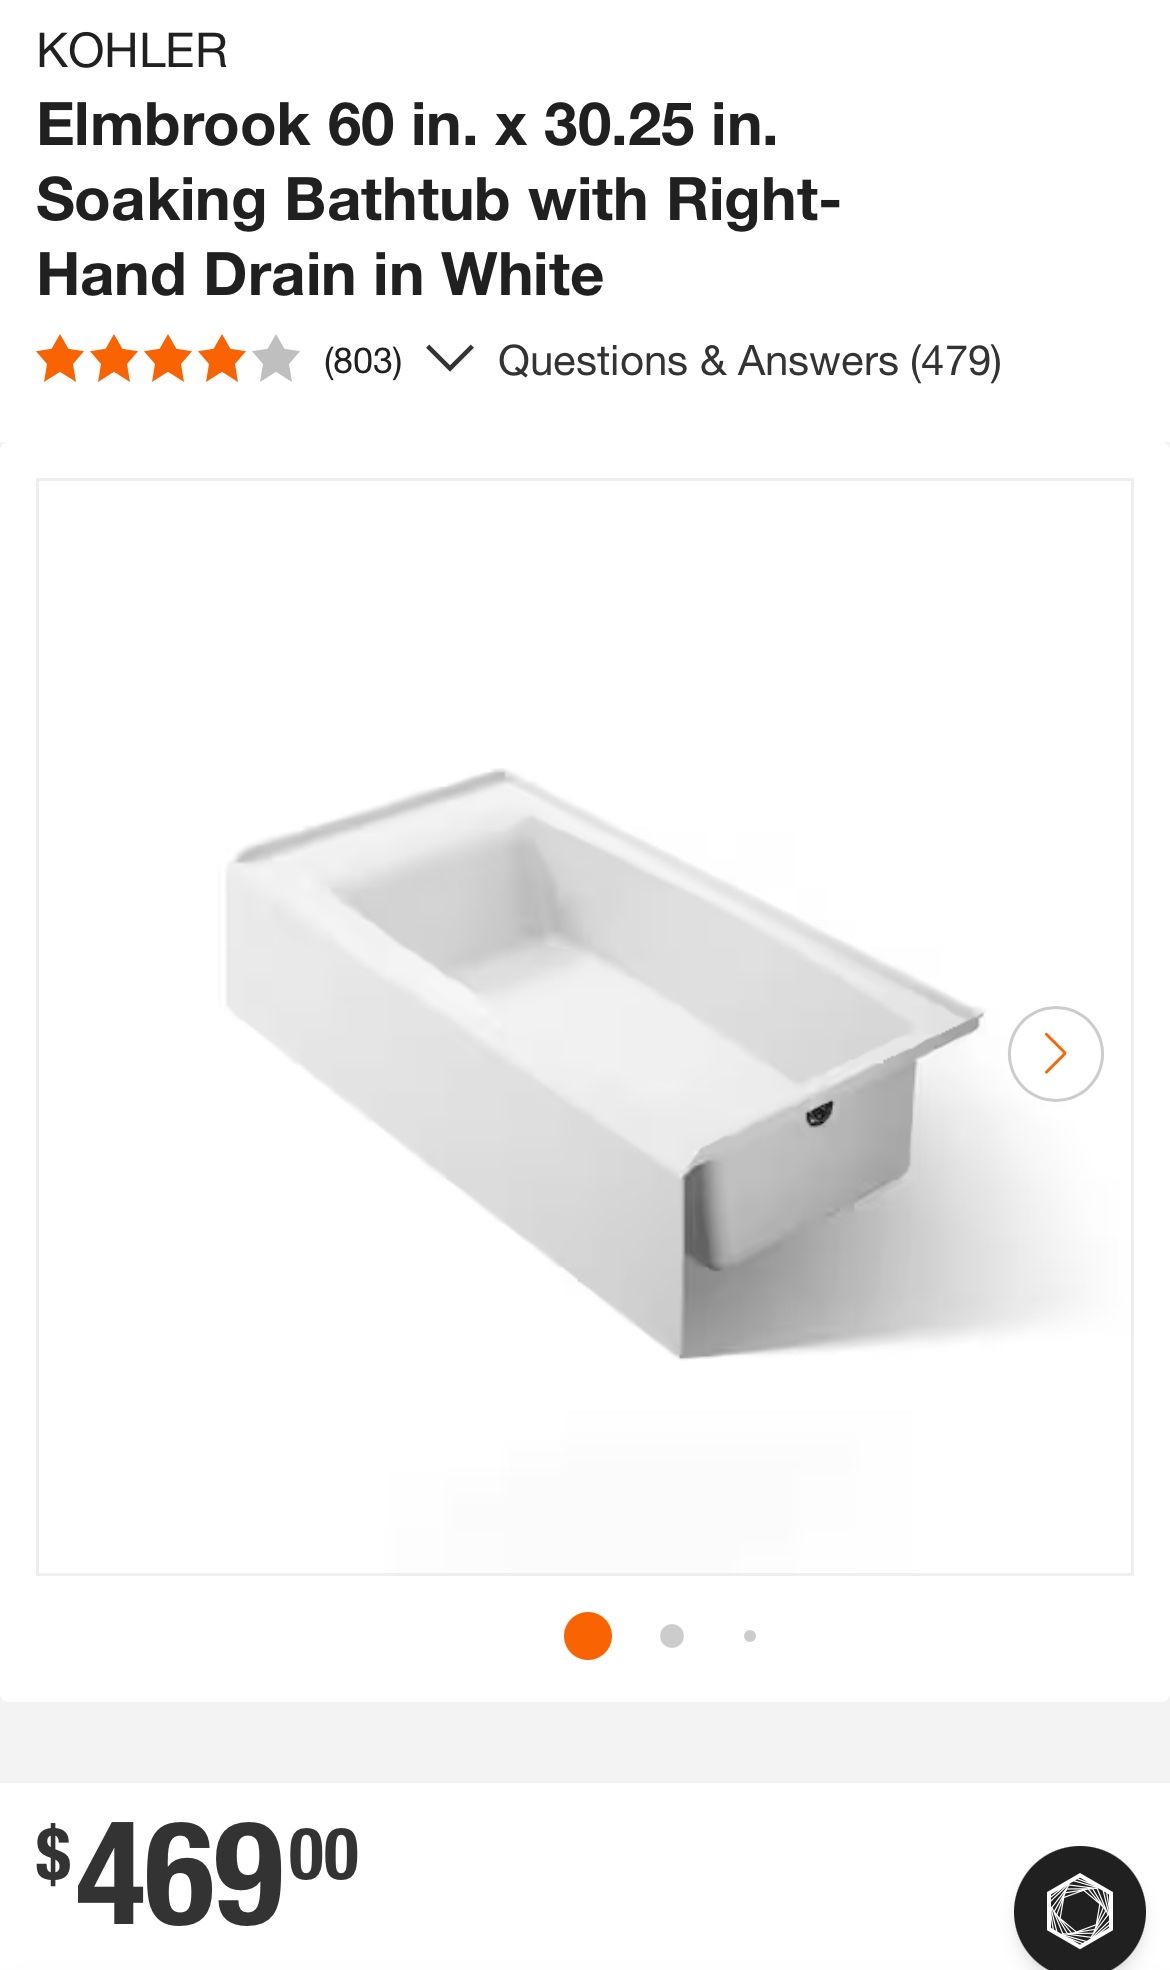
Task: Select the third small carousel dot
Action: pos(750,1636)
